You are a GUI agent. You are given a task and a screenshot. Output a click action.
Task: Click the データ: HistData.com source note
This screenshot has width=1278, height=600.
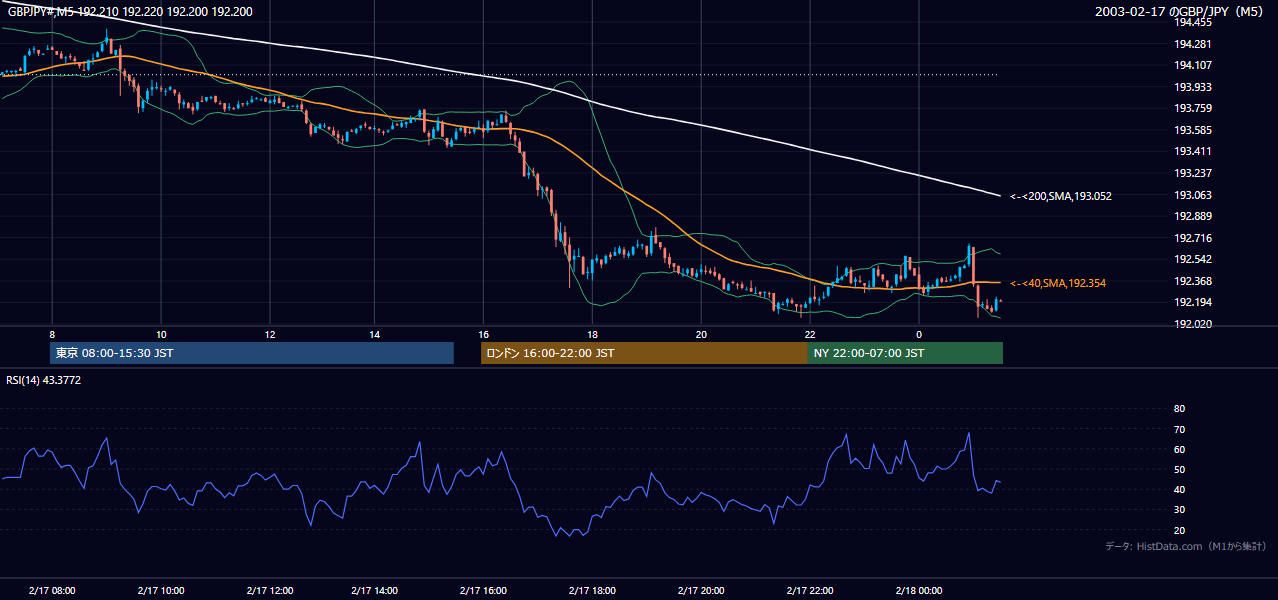click(1185, 546)
